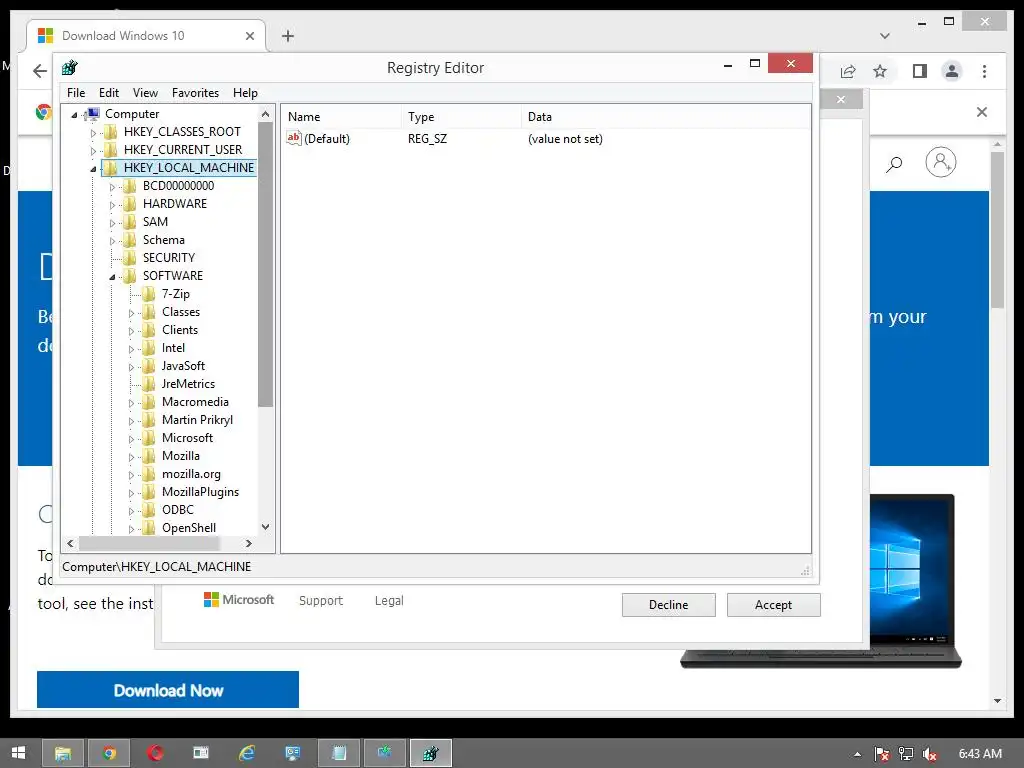The height and width of the screenshot is (768, 1024).
Task: Expand the JavaSoft key
Action: tap(131, 367)
